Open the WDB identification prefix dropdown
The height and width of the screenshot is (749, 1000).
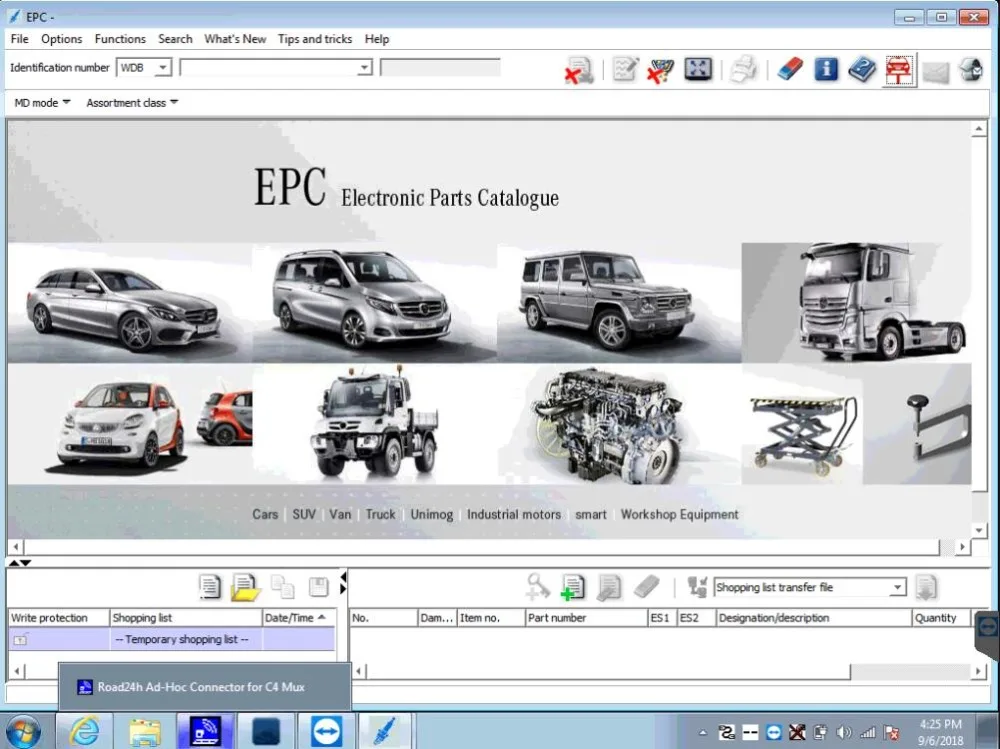[163, 67]
